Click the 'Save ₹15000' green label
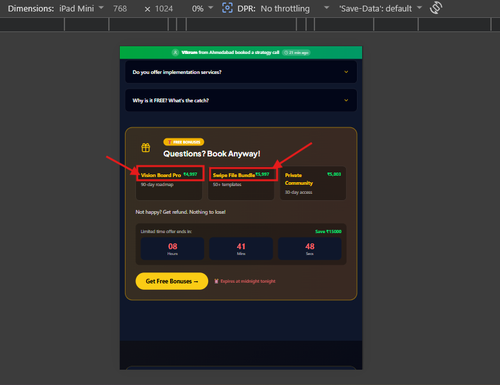This screenshot has width=500, height=385. 328,231
